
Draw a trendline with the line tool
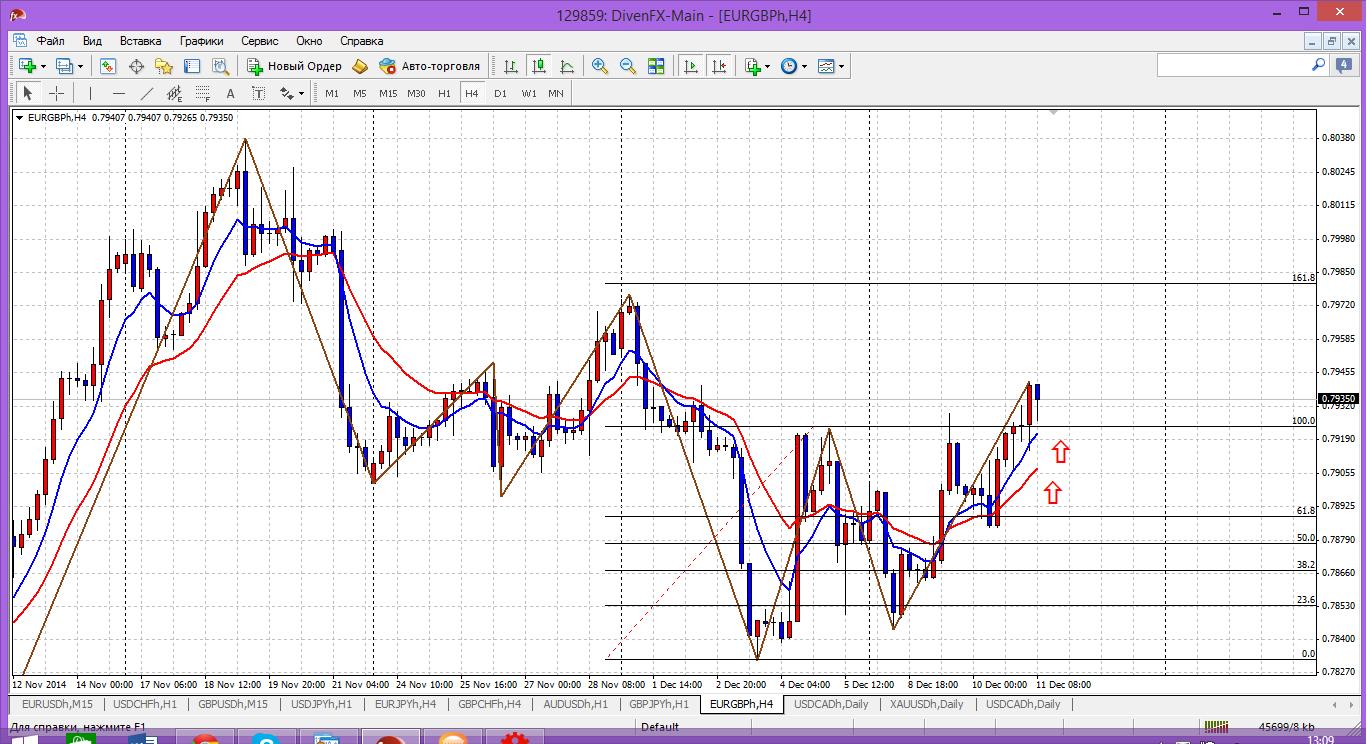[147, 93]
